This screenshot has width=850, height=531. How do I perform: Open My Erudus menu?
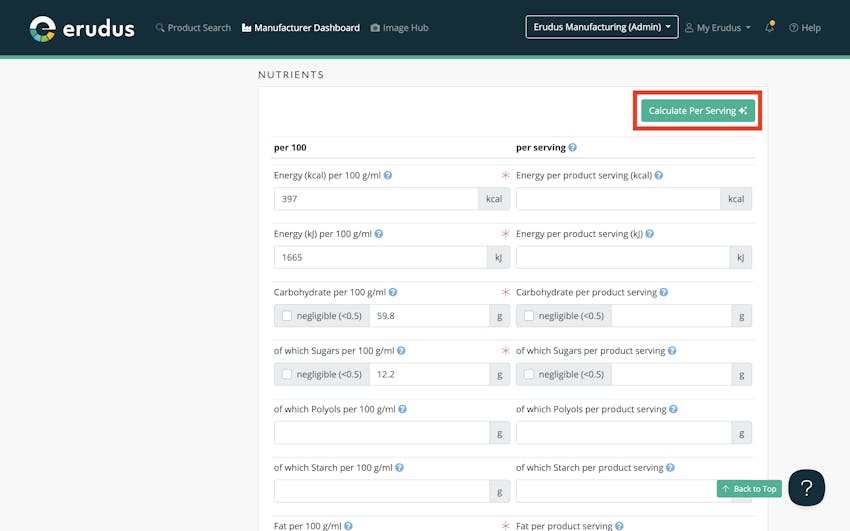pyautogui.click(x=718, y=28)
